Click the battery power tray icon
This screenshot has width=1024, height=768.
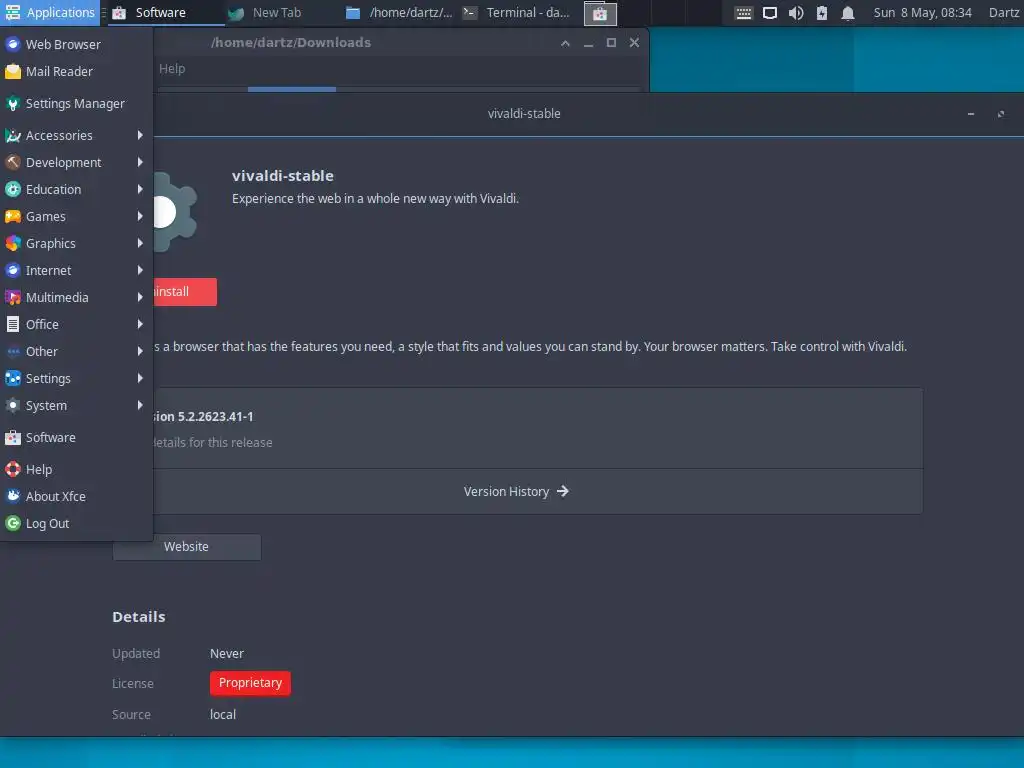coord(822,13)
